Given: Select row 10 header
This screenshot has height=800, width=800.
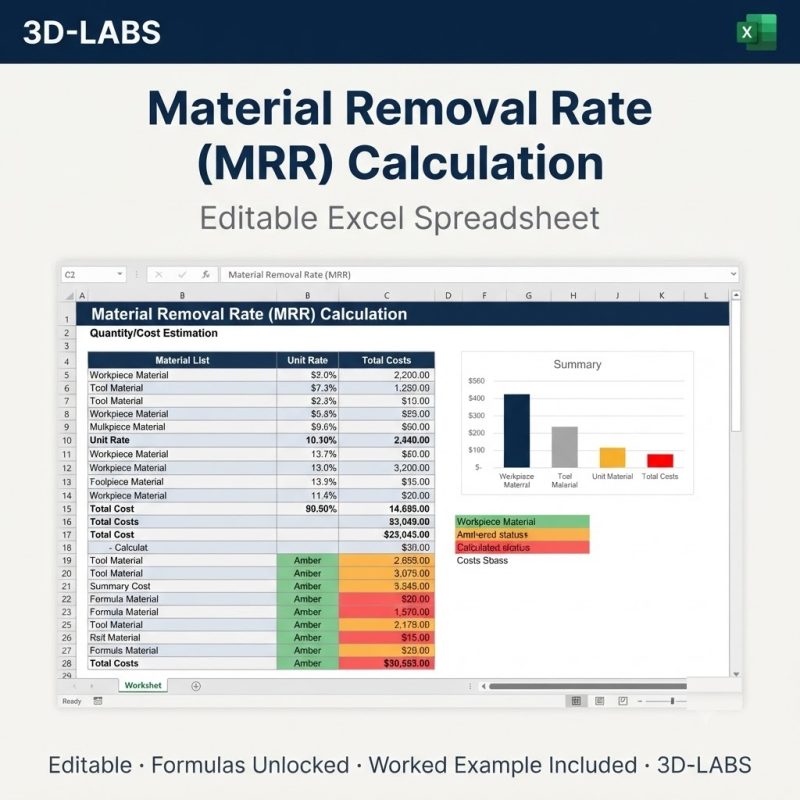Looking at the screenshot, I should click(x=67, y=440).
